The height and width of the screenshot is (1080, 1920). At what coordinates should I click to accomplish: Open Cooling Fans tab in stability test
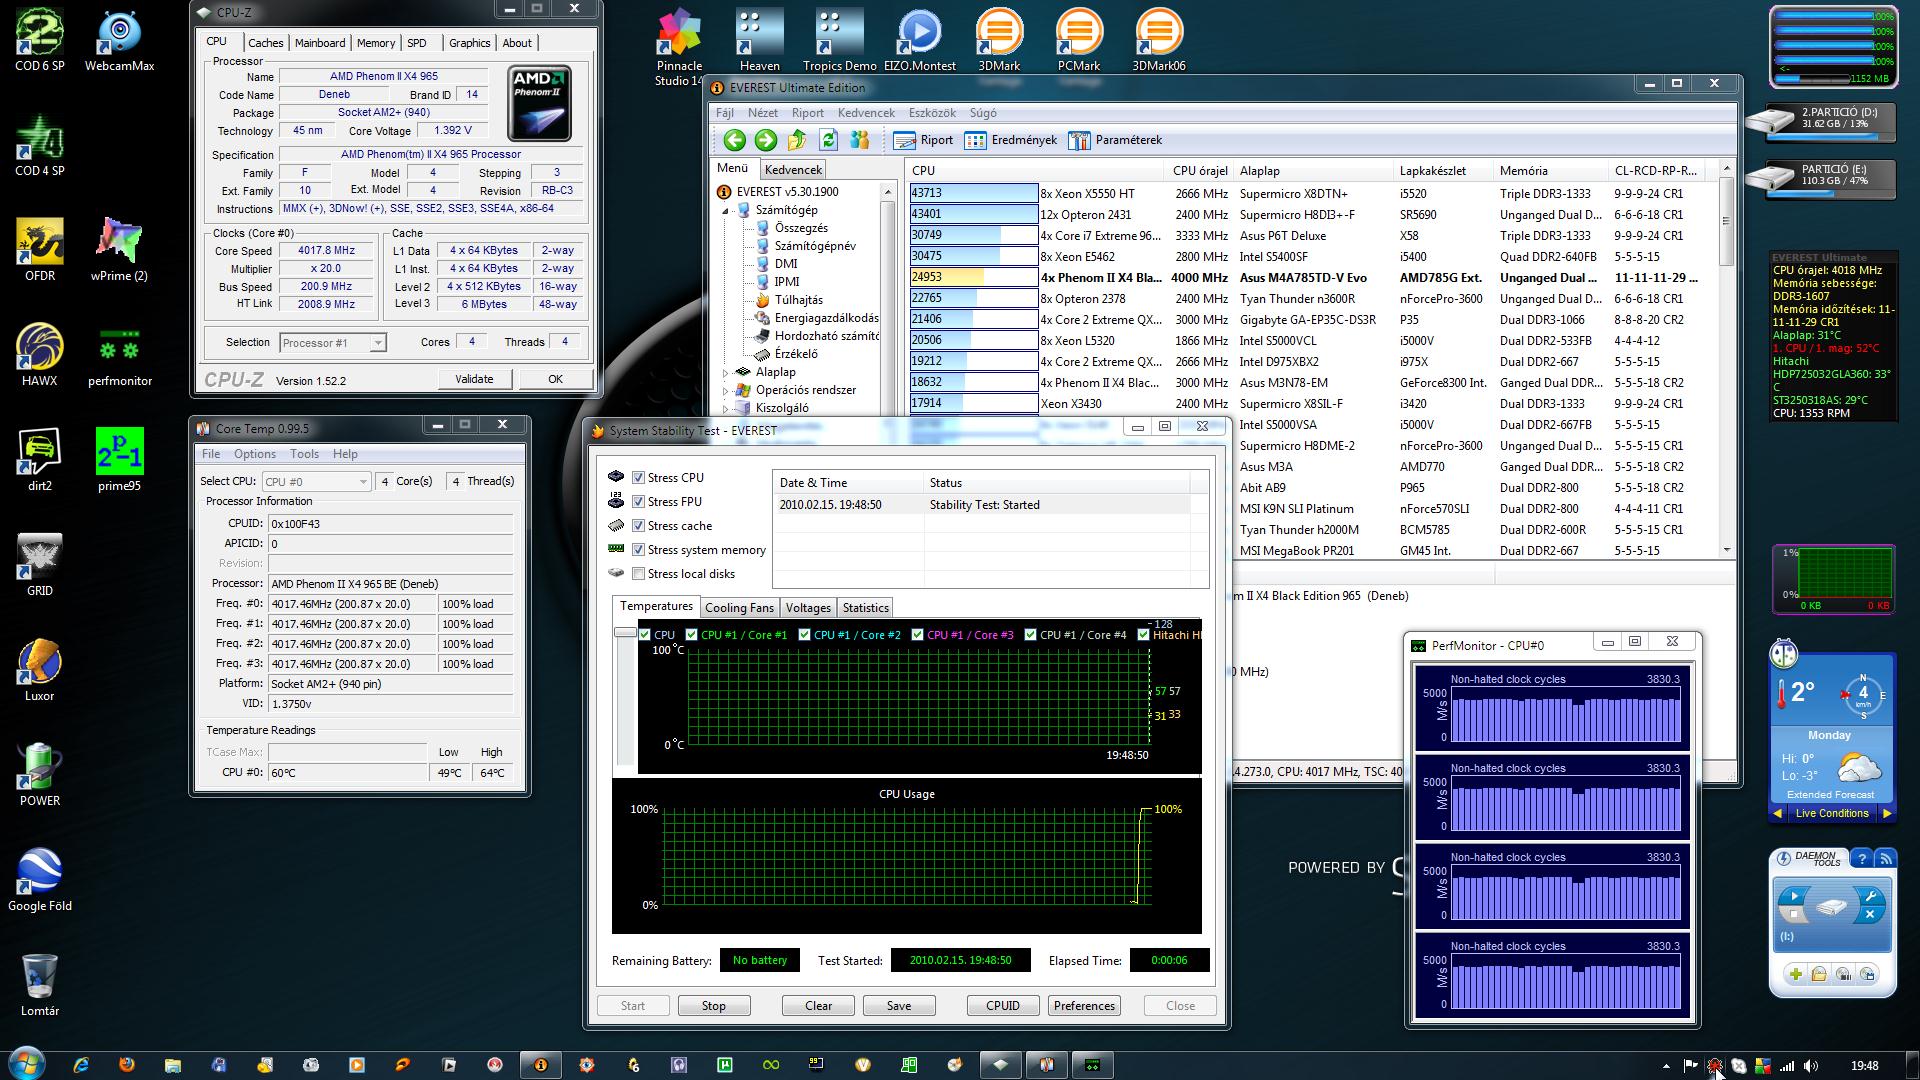739,608
